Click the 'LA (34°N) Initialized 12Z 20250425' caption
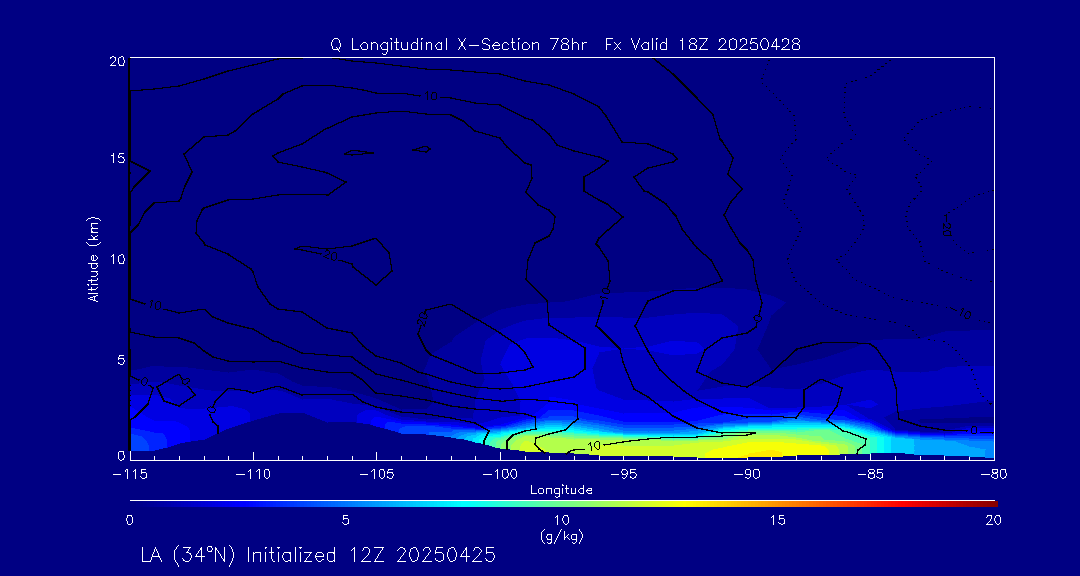 [x=318, y=555]
